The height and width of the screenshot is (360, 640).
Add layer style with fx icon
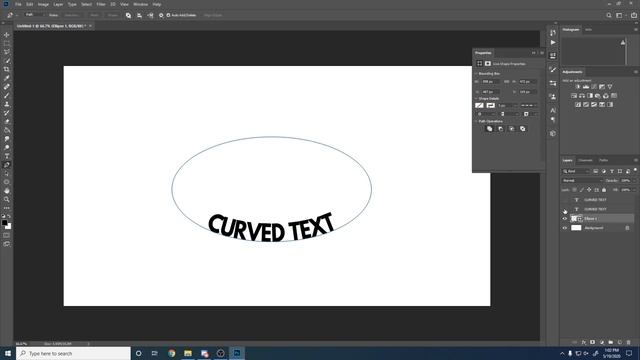584,342
